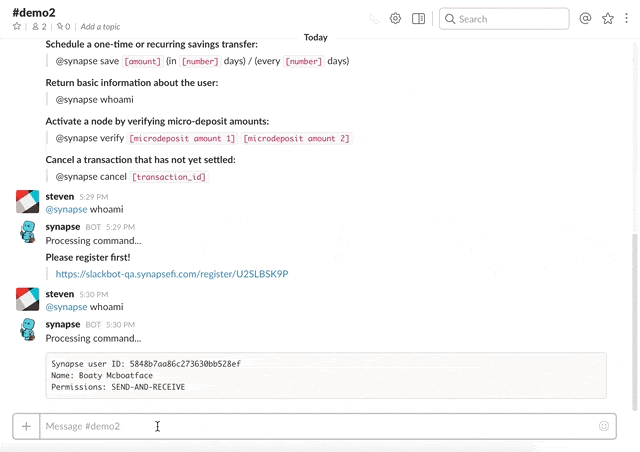
Task: Open pinned items indicator
Action: [x=63, y=27]
